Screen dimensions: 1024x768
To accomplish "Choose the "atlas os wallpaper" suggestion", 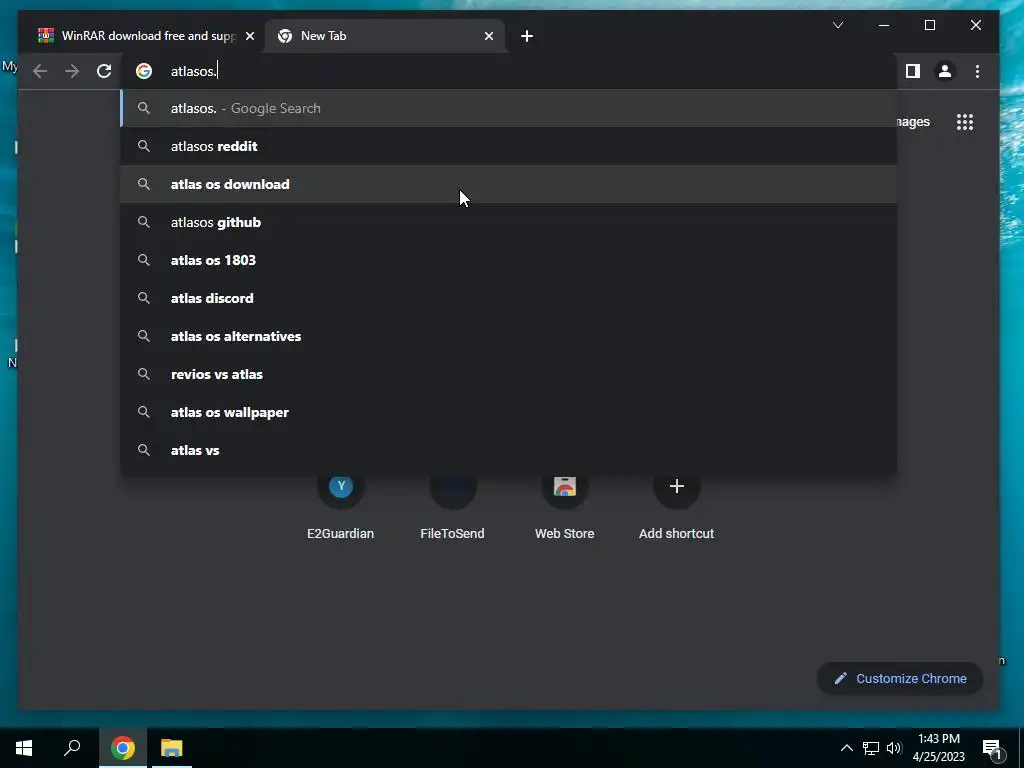I will (509, 412).
